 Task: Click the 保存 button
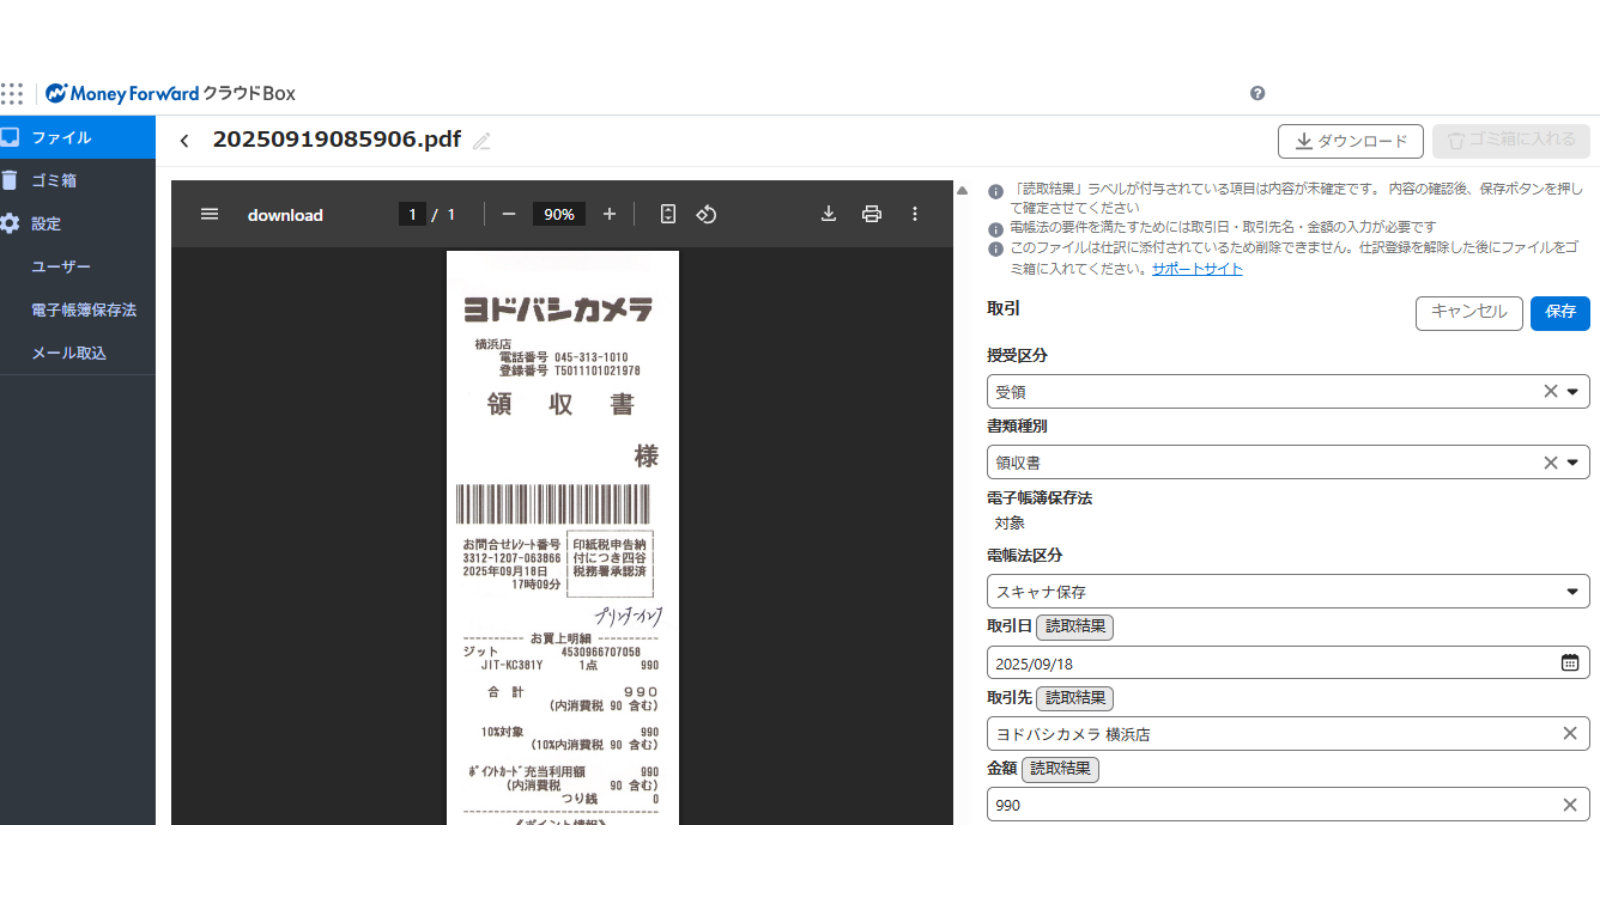pos(1559,312)
